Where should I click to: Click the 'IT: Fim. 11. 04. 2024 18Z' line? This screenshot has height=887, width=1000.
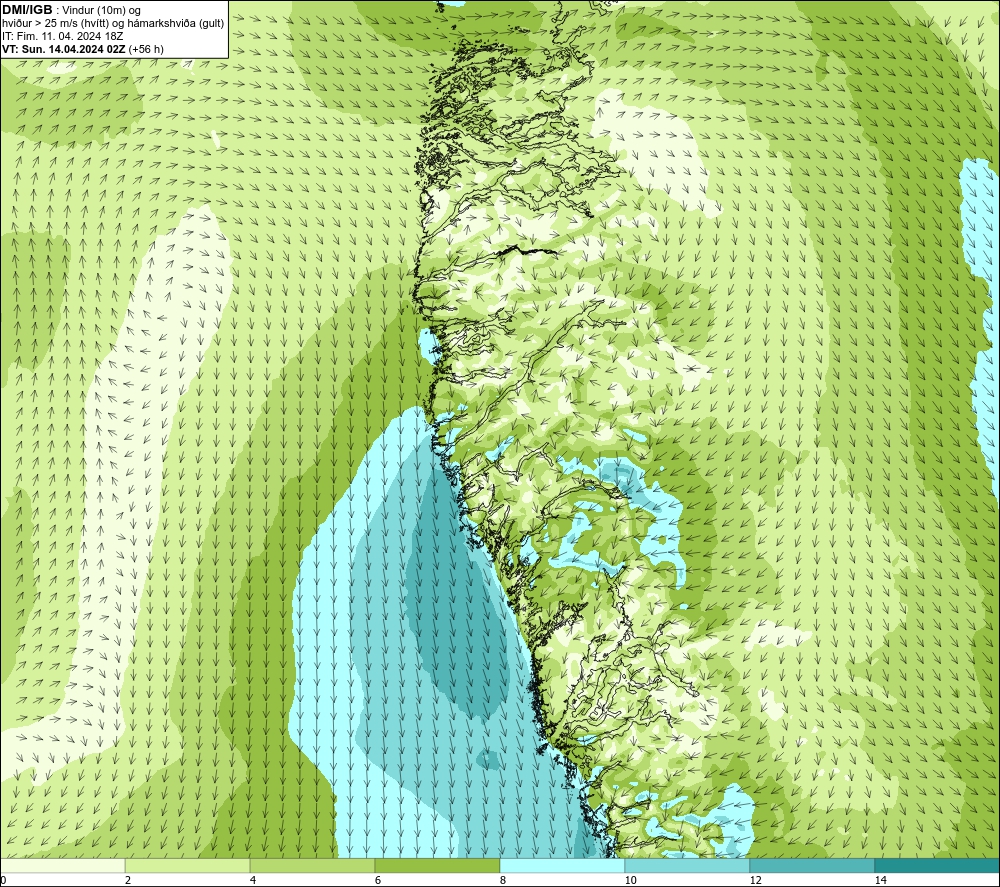pos(62,36)
